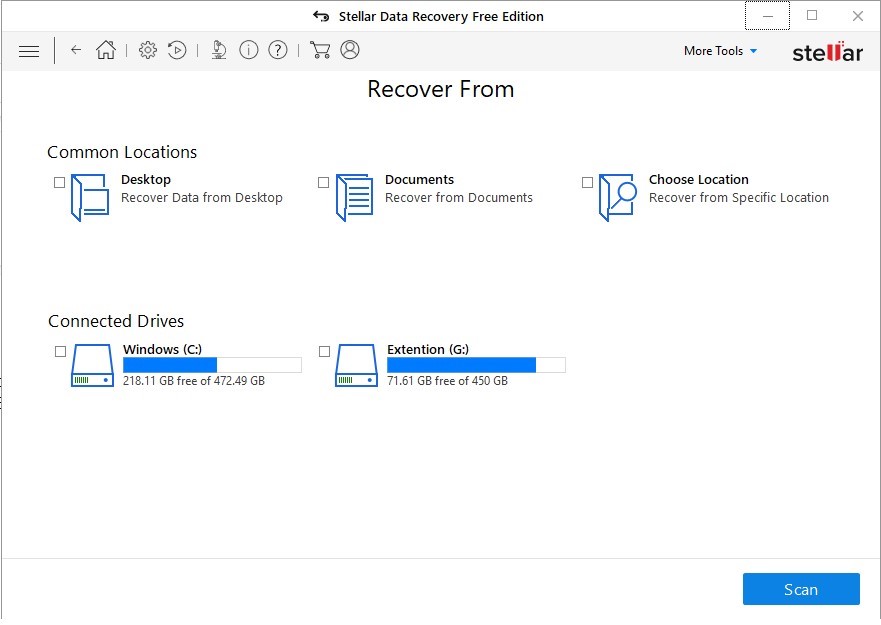Click the 'Documents' label
The image size is (881, 625).
tap(419, 180)
